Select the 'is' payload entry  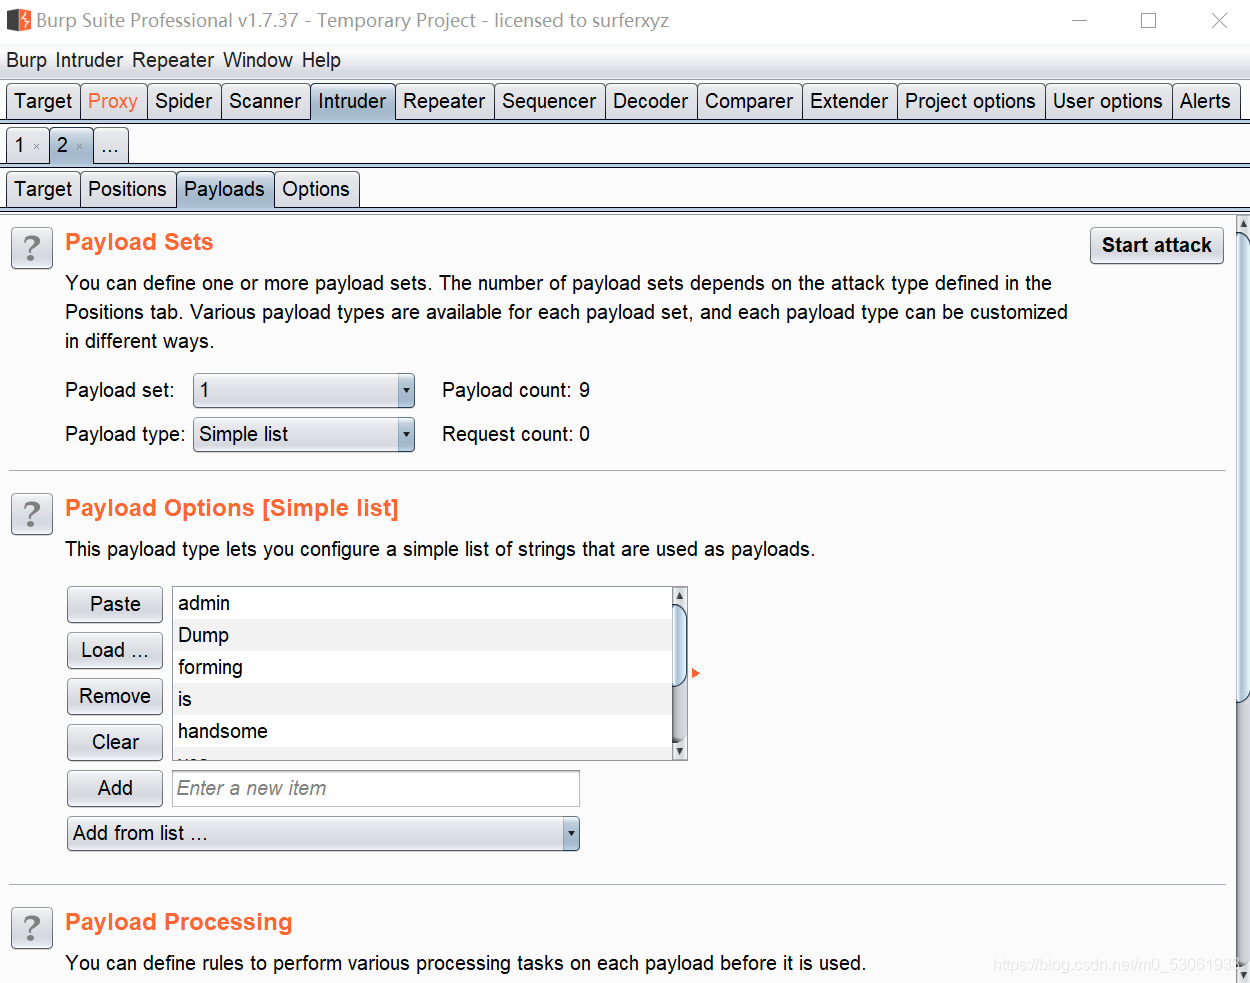coord(423,699)
